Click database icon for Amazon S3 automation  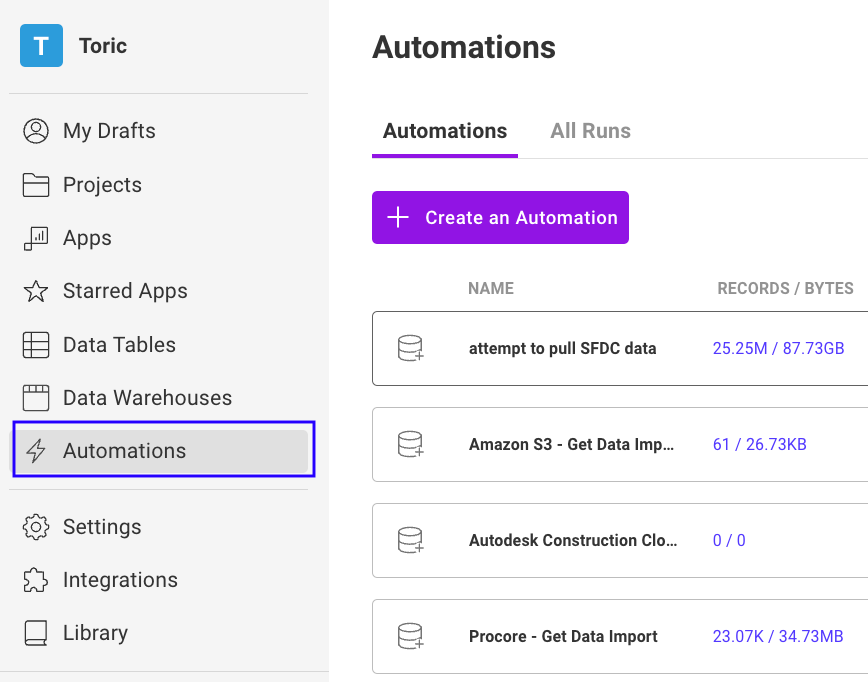tap(410, 445)
